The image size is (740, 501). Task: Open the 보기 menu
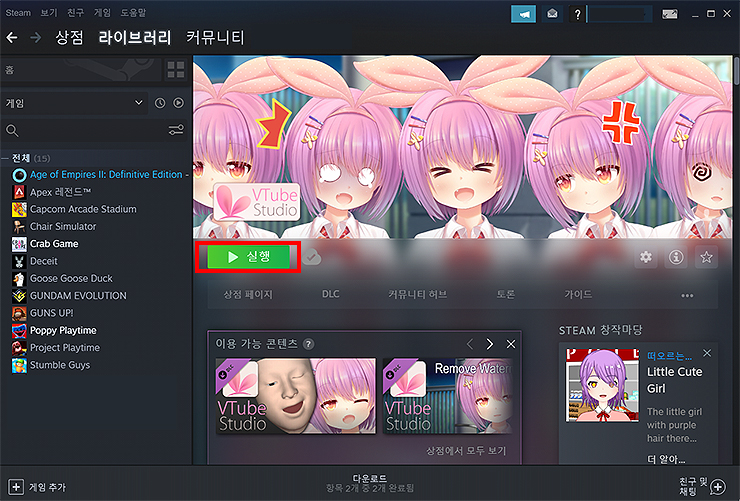click(49, 13)
